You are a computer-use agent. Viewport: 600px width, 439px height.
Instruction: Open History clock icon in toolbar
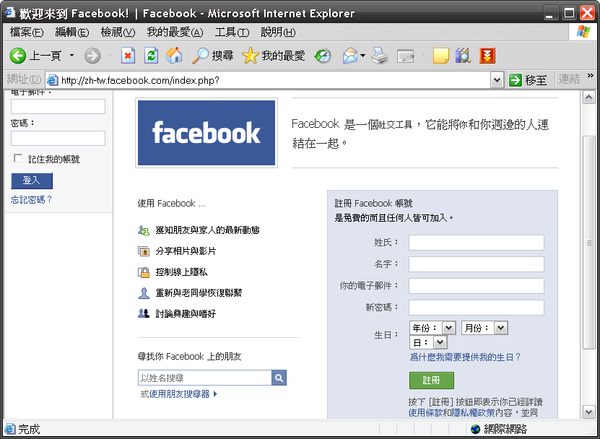click(323, 56)
